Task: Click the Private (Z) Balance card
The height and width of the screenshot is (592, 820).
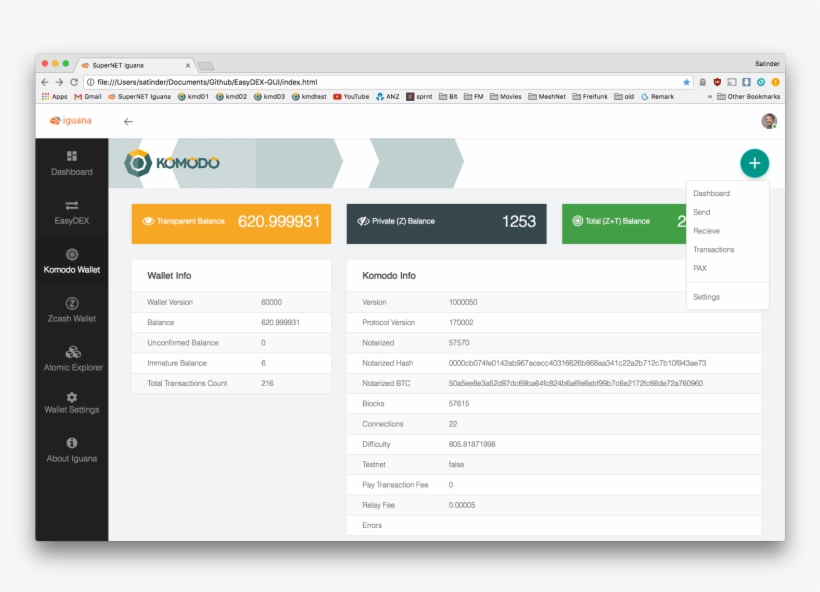Action: (x=446, y=224)
